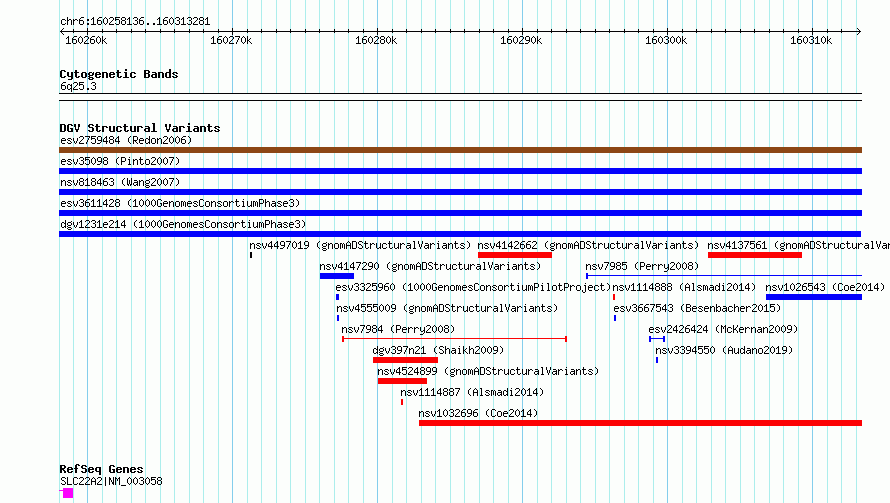
Task: Open the nsv4142662 gnomAD label
Action: (x=588, y=245)
